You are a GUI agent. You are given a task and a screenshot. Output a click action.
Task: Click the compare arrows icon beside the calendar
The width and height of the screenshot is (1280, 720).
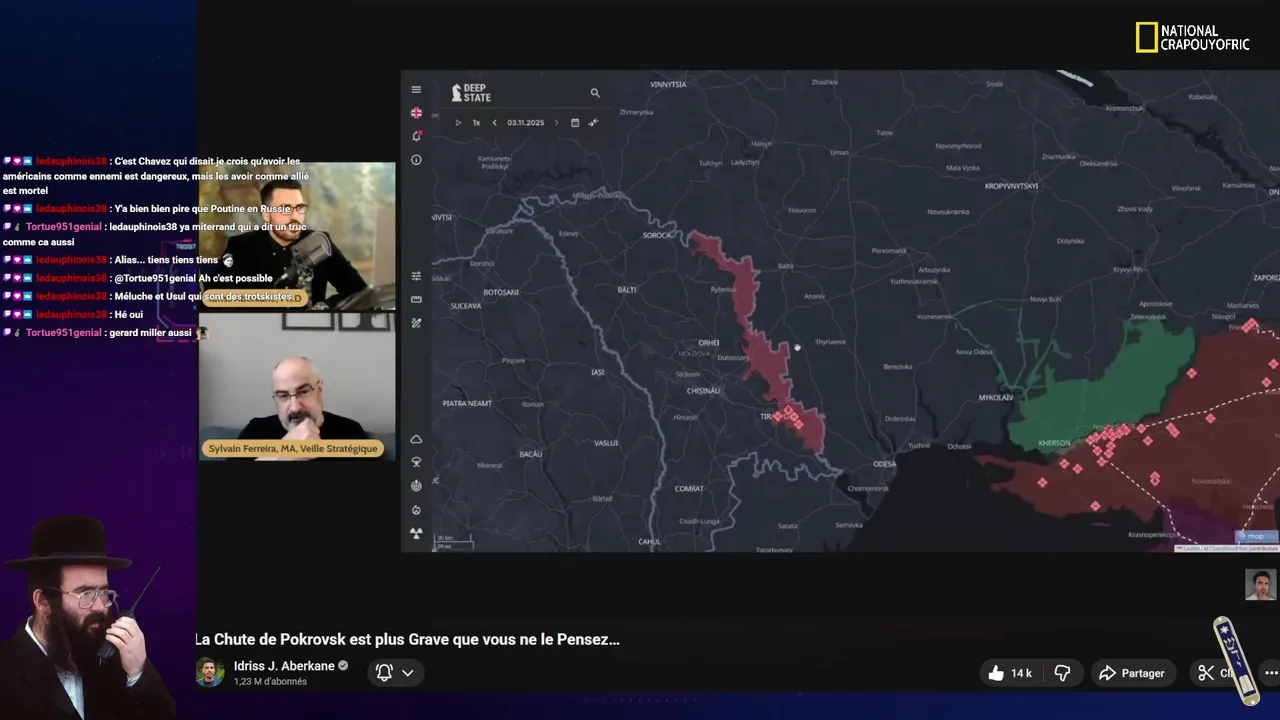pos(593,123)
